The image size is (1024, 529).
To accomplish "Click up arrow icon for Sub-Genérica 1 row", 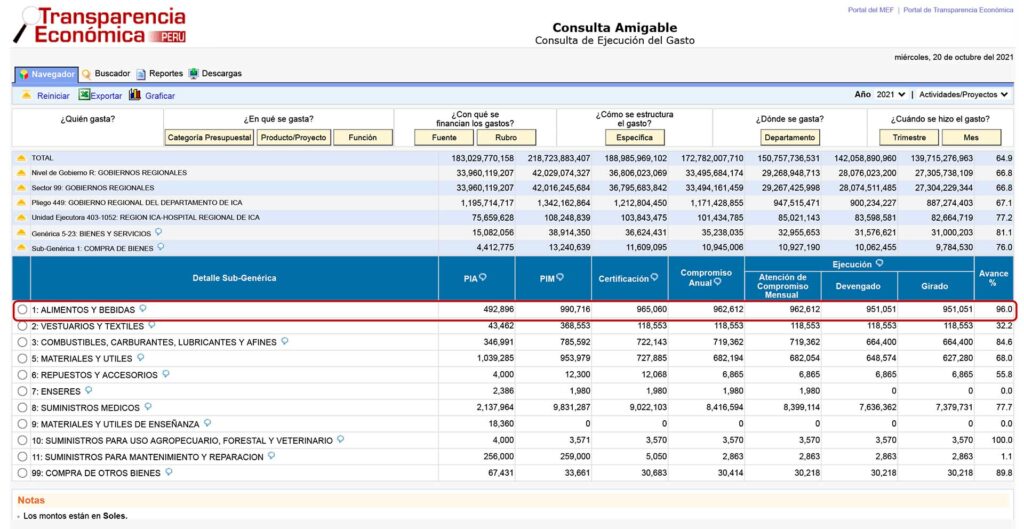I will (21, 248).
